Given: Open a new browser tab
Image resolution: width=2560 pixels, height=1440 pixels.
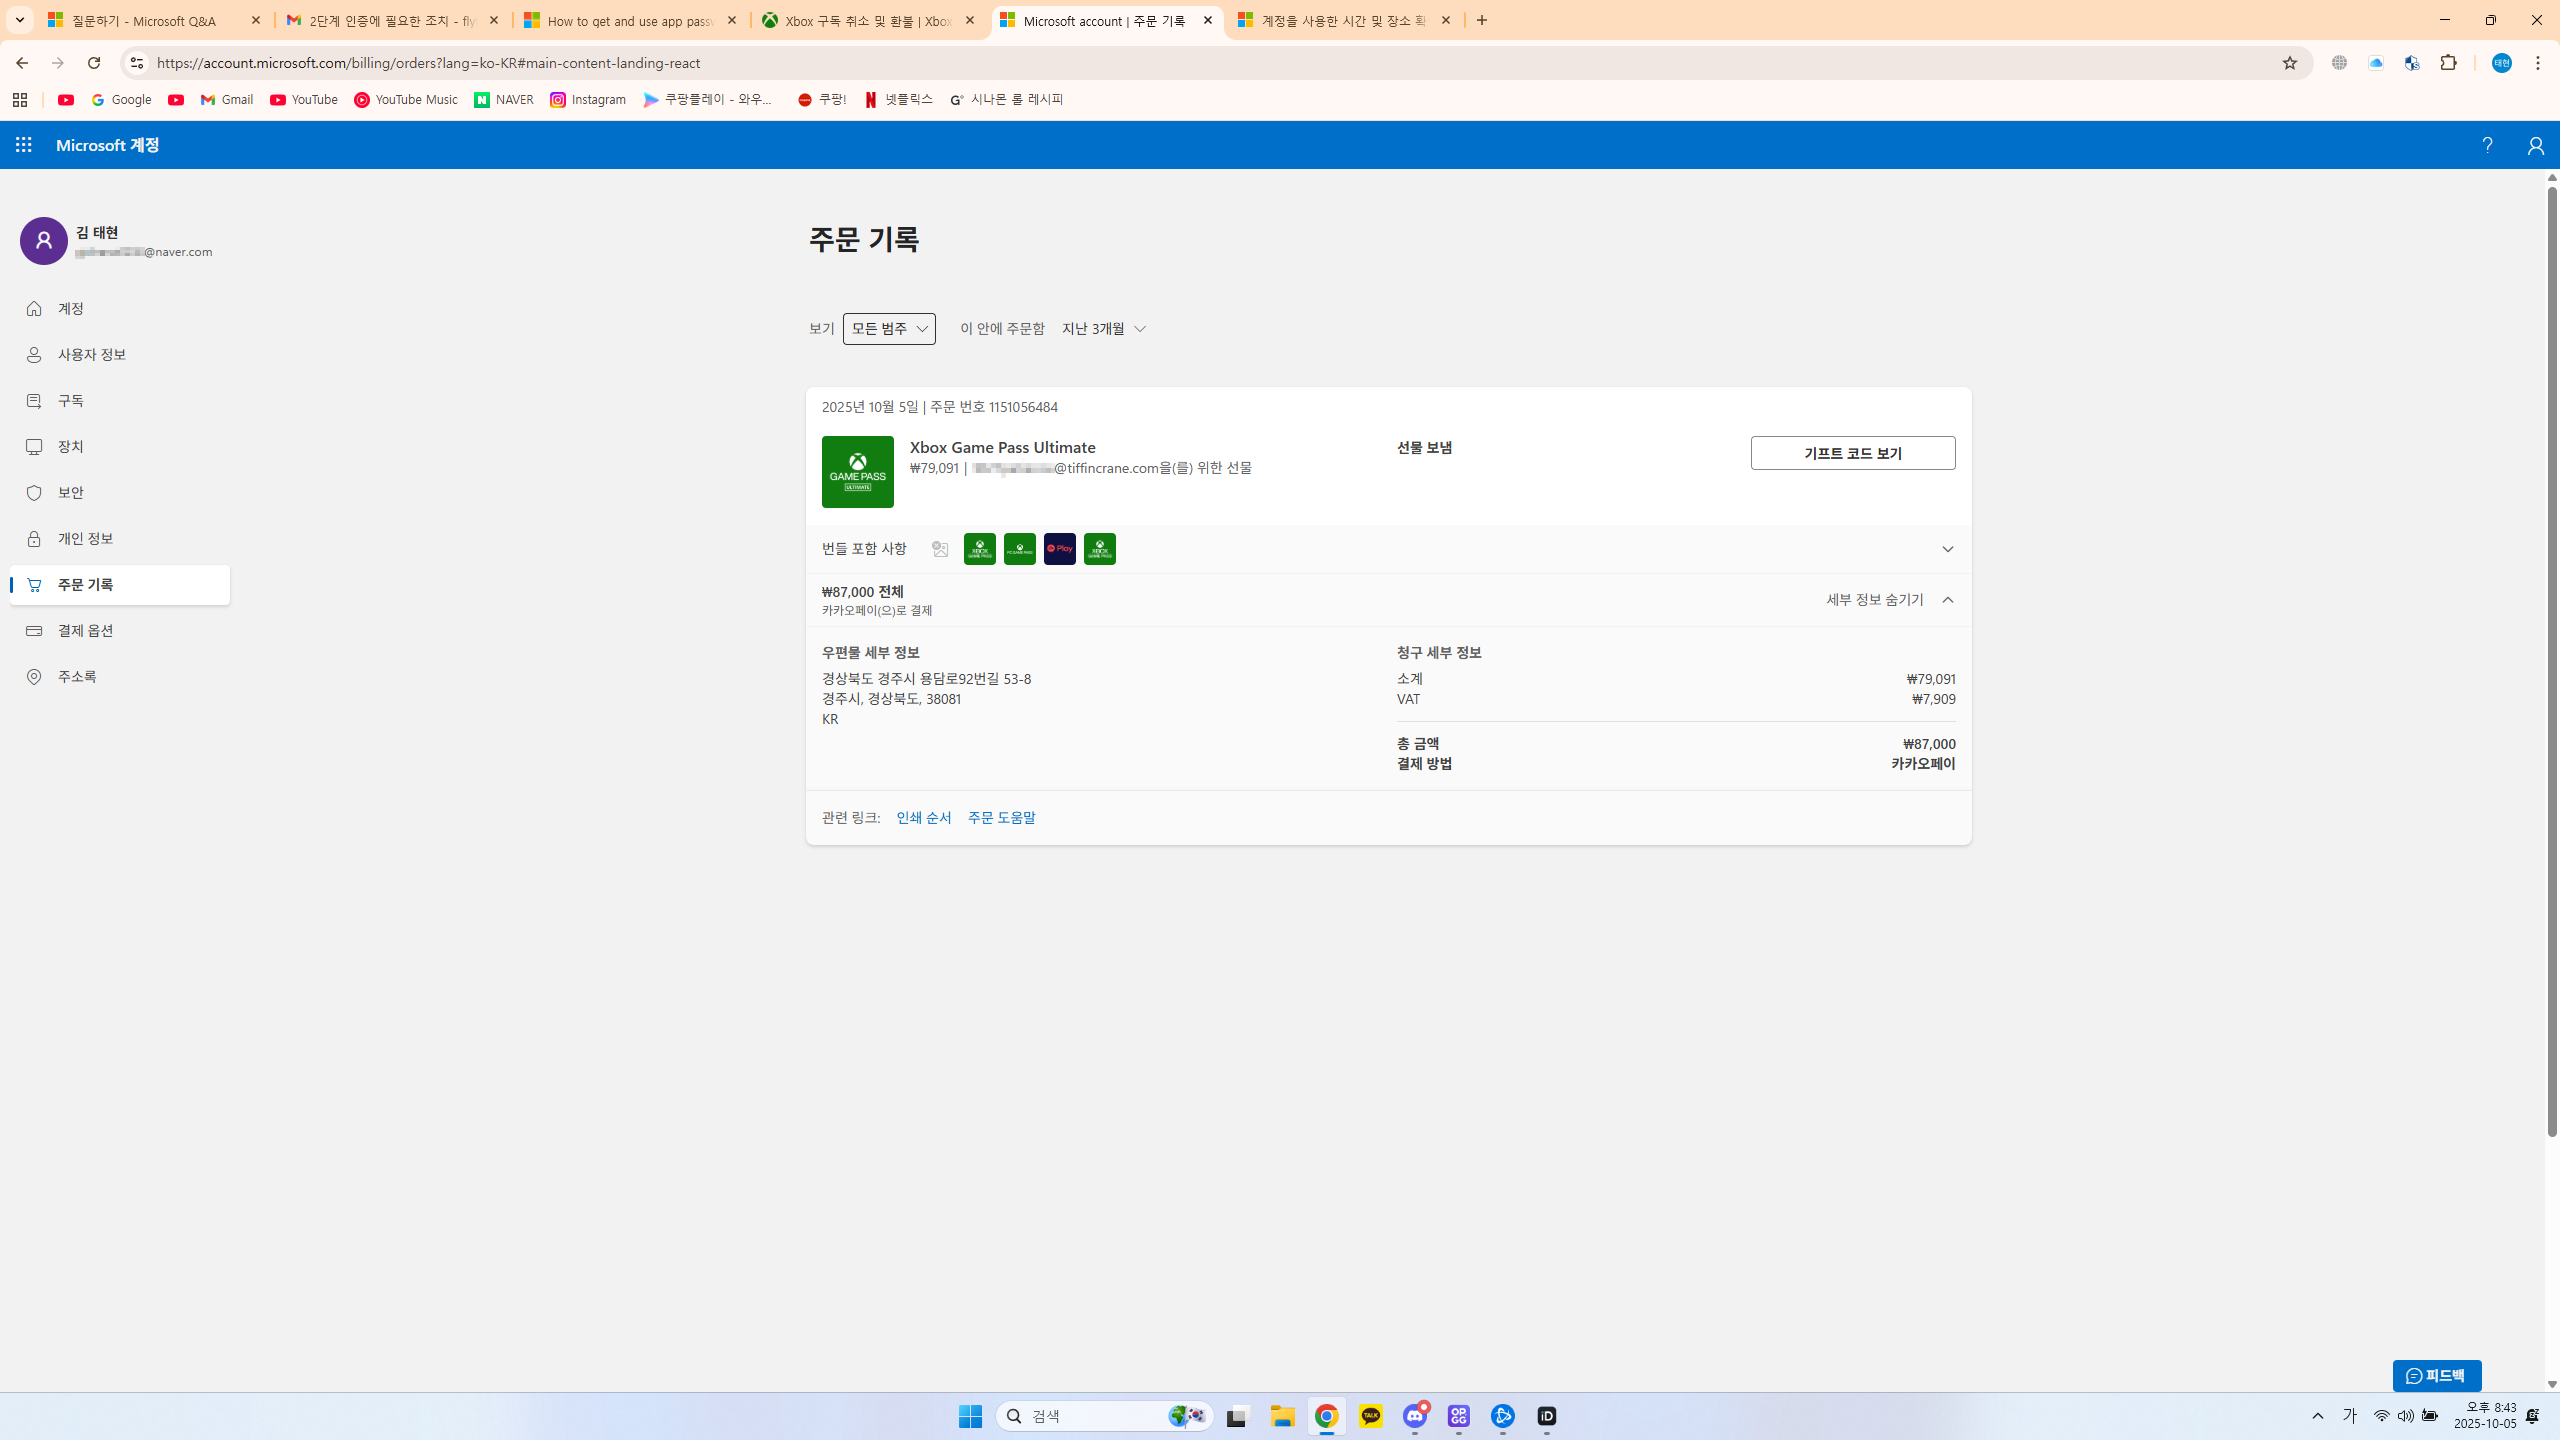Looking at the screenshot, I should [x=1482, y=20].
